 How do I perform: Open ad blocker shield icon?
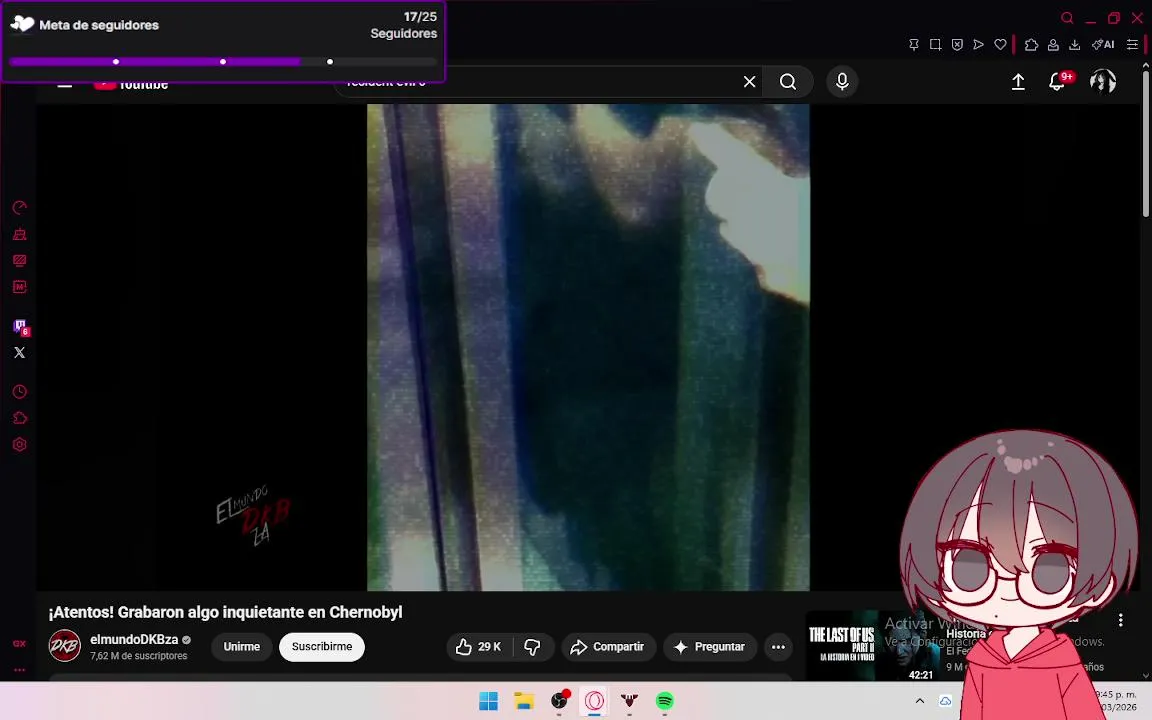point(957,45)
